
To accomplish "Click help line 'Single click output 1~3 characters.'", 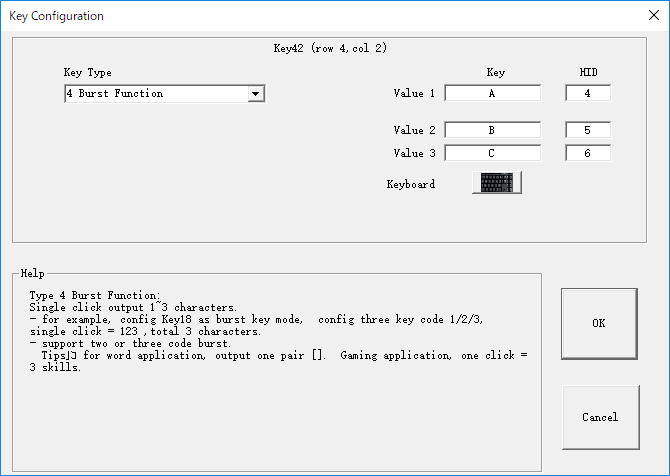I will point(133,307).
